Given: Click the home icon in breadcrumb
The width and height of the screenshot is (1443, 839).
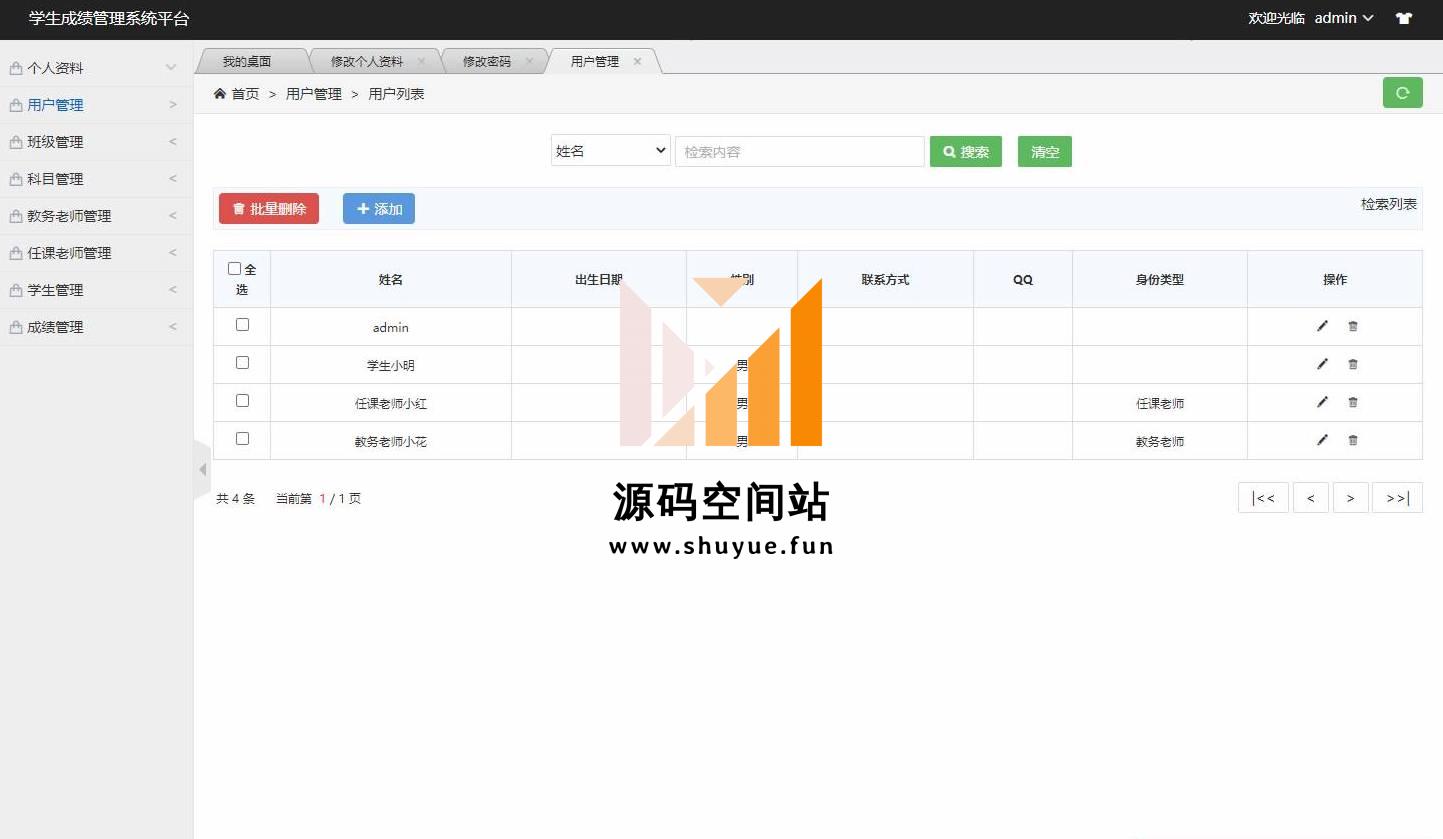Looking at the screenshot, I should click(220, 94).
